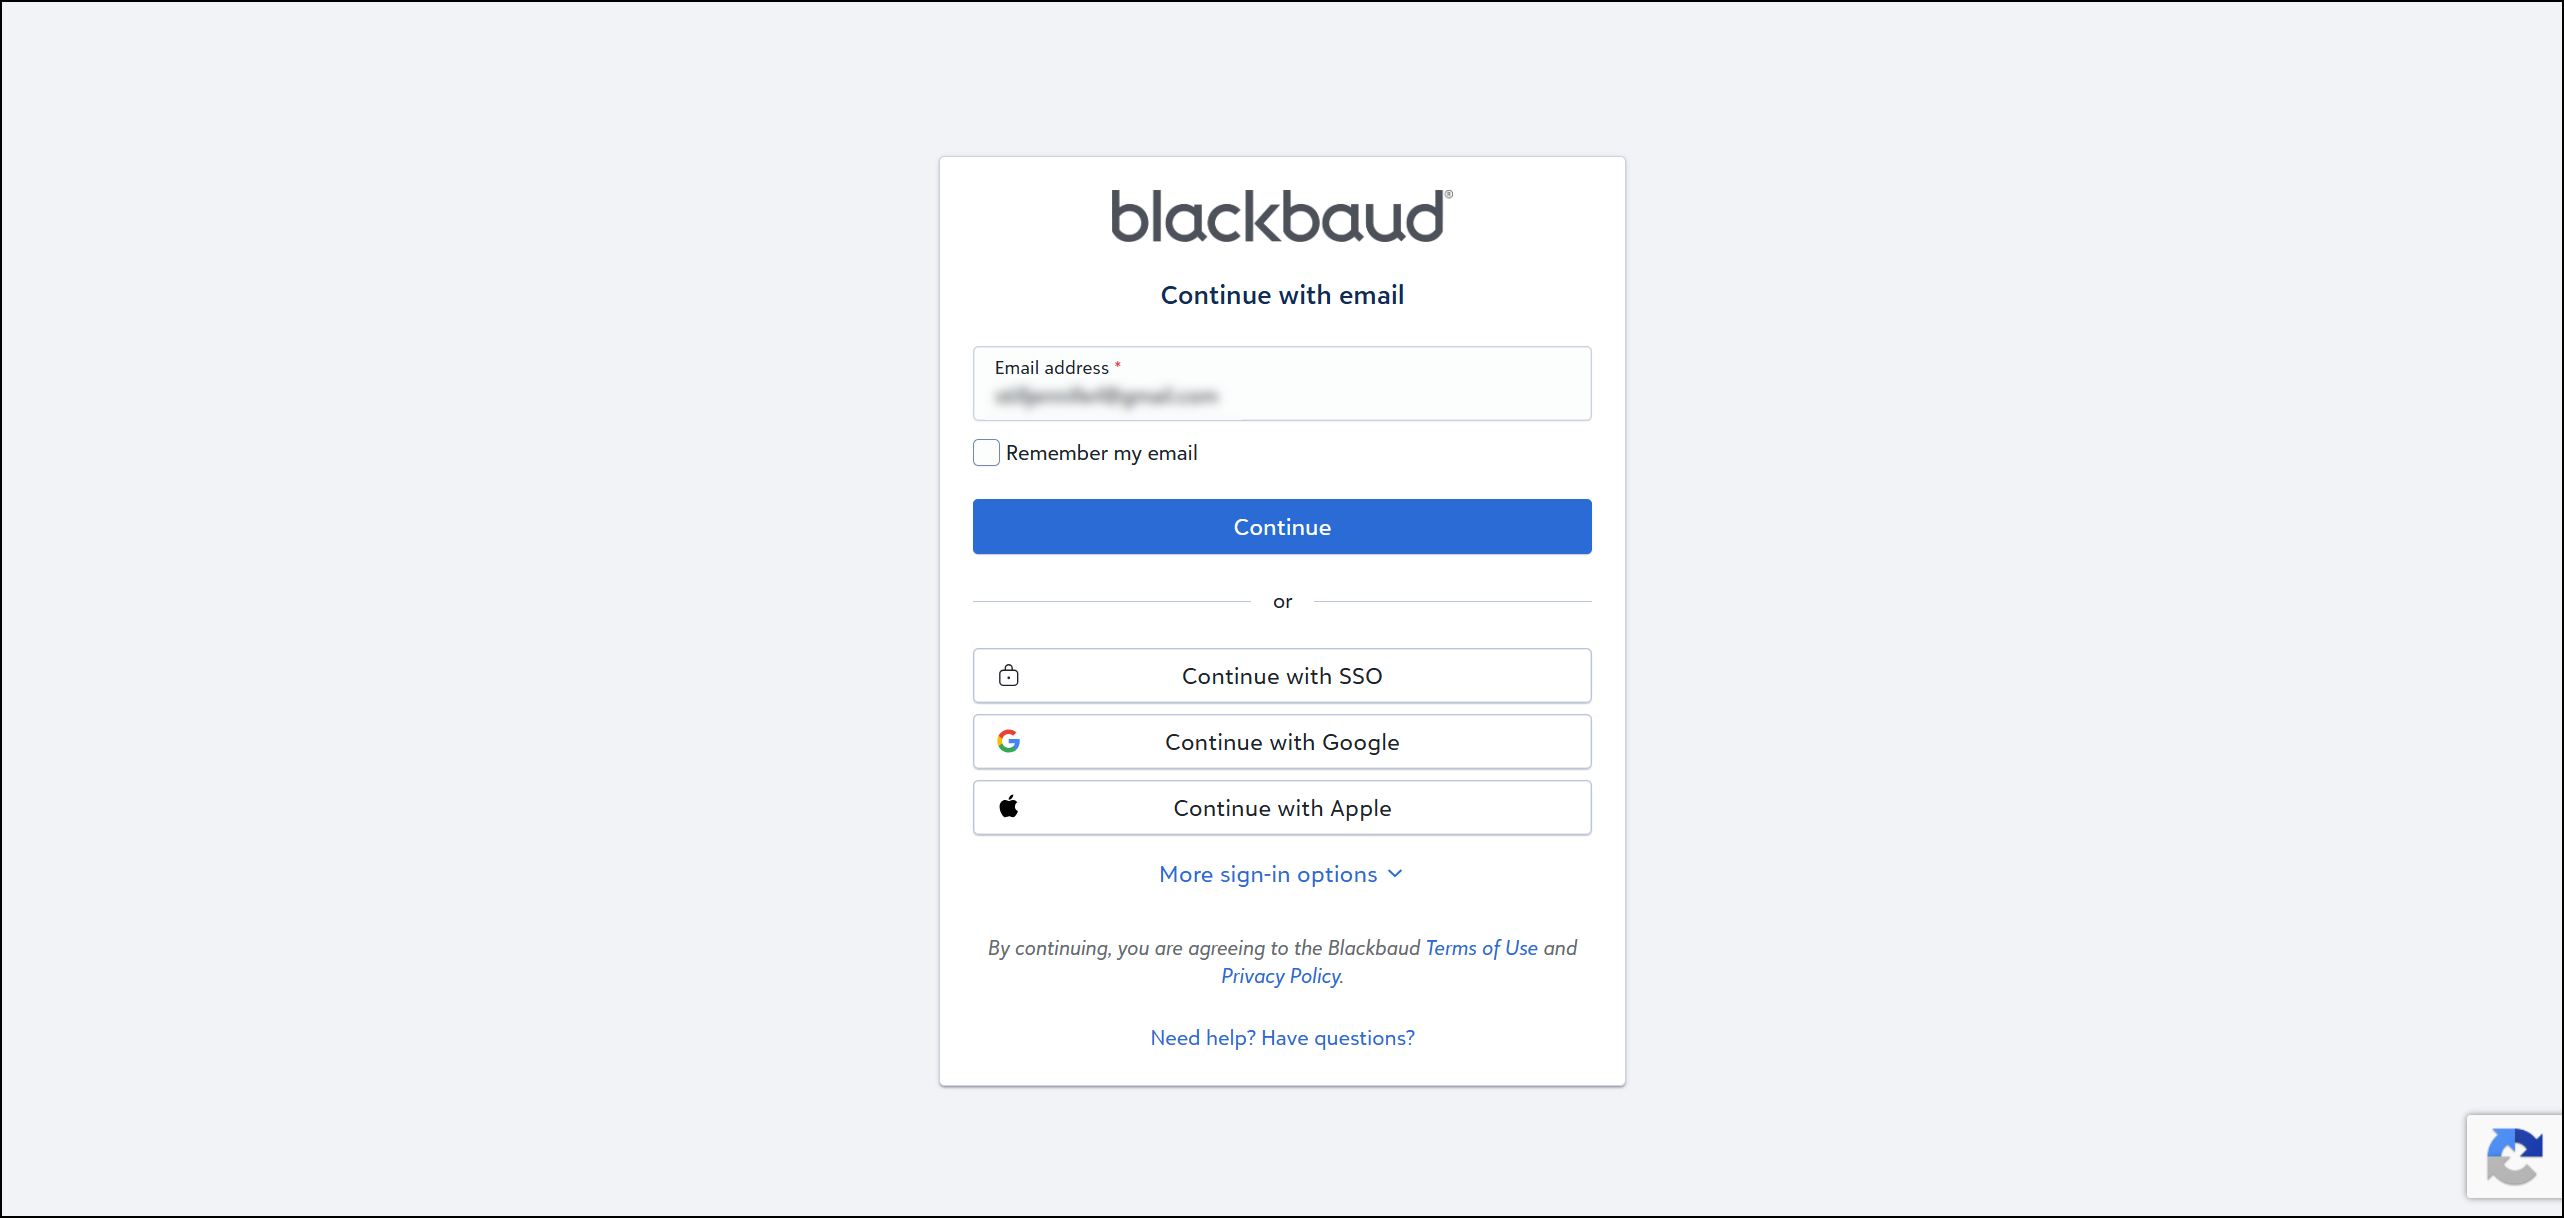Submit with the blue Continue button
This screenshot has width=2564, height=1218.
click(1282, 527)
